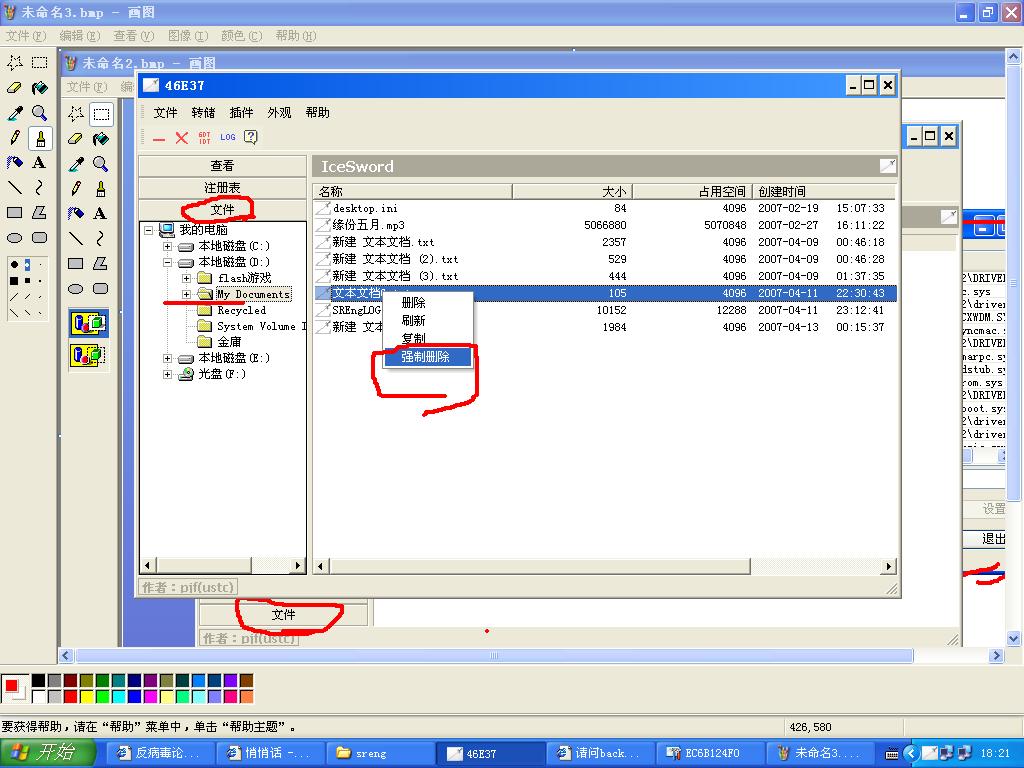The image size is (1024, 768).
Task: Select the Fill With Color tool in 未命名3.bmp toolbox
Action: [x=40, y=88]
